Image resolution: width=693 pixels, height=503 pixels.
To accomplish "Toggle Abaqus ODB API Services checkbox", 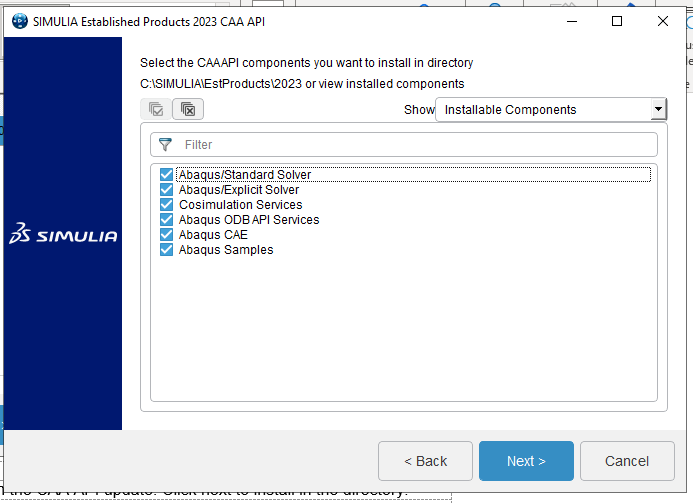I will (166, 220).
